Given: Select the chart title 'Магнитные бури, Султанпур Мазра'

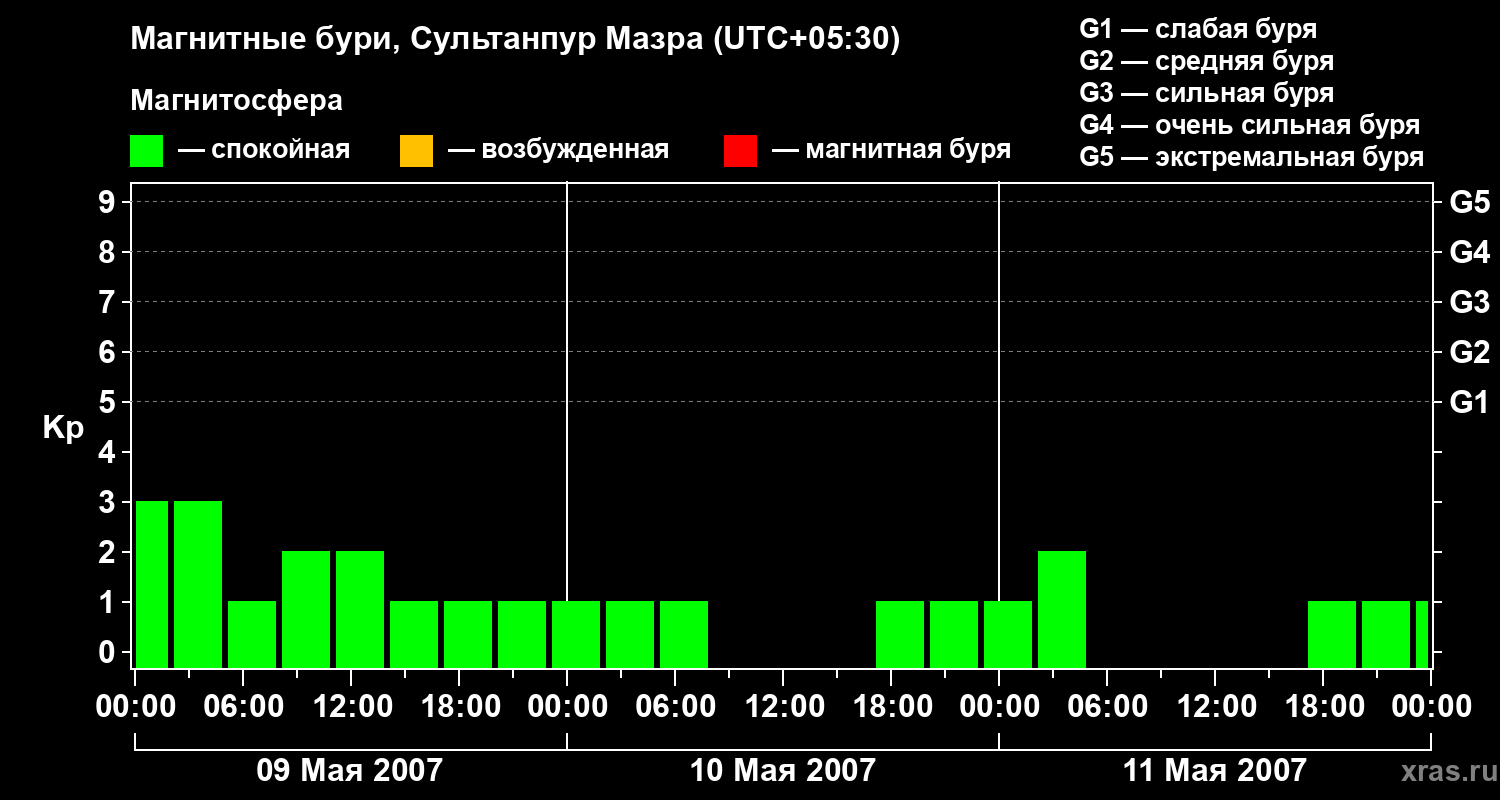Looking at the screenshot, I should point(417,40).
